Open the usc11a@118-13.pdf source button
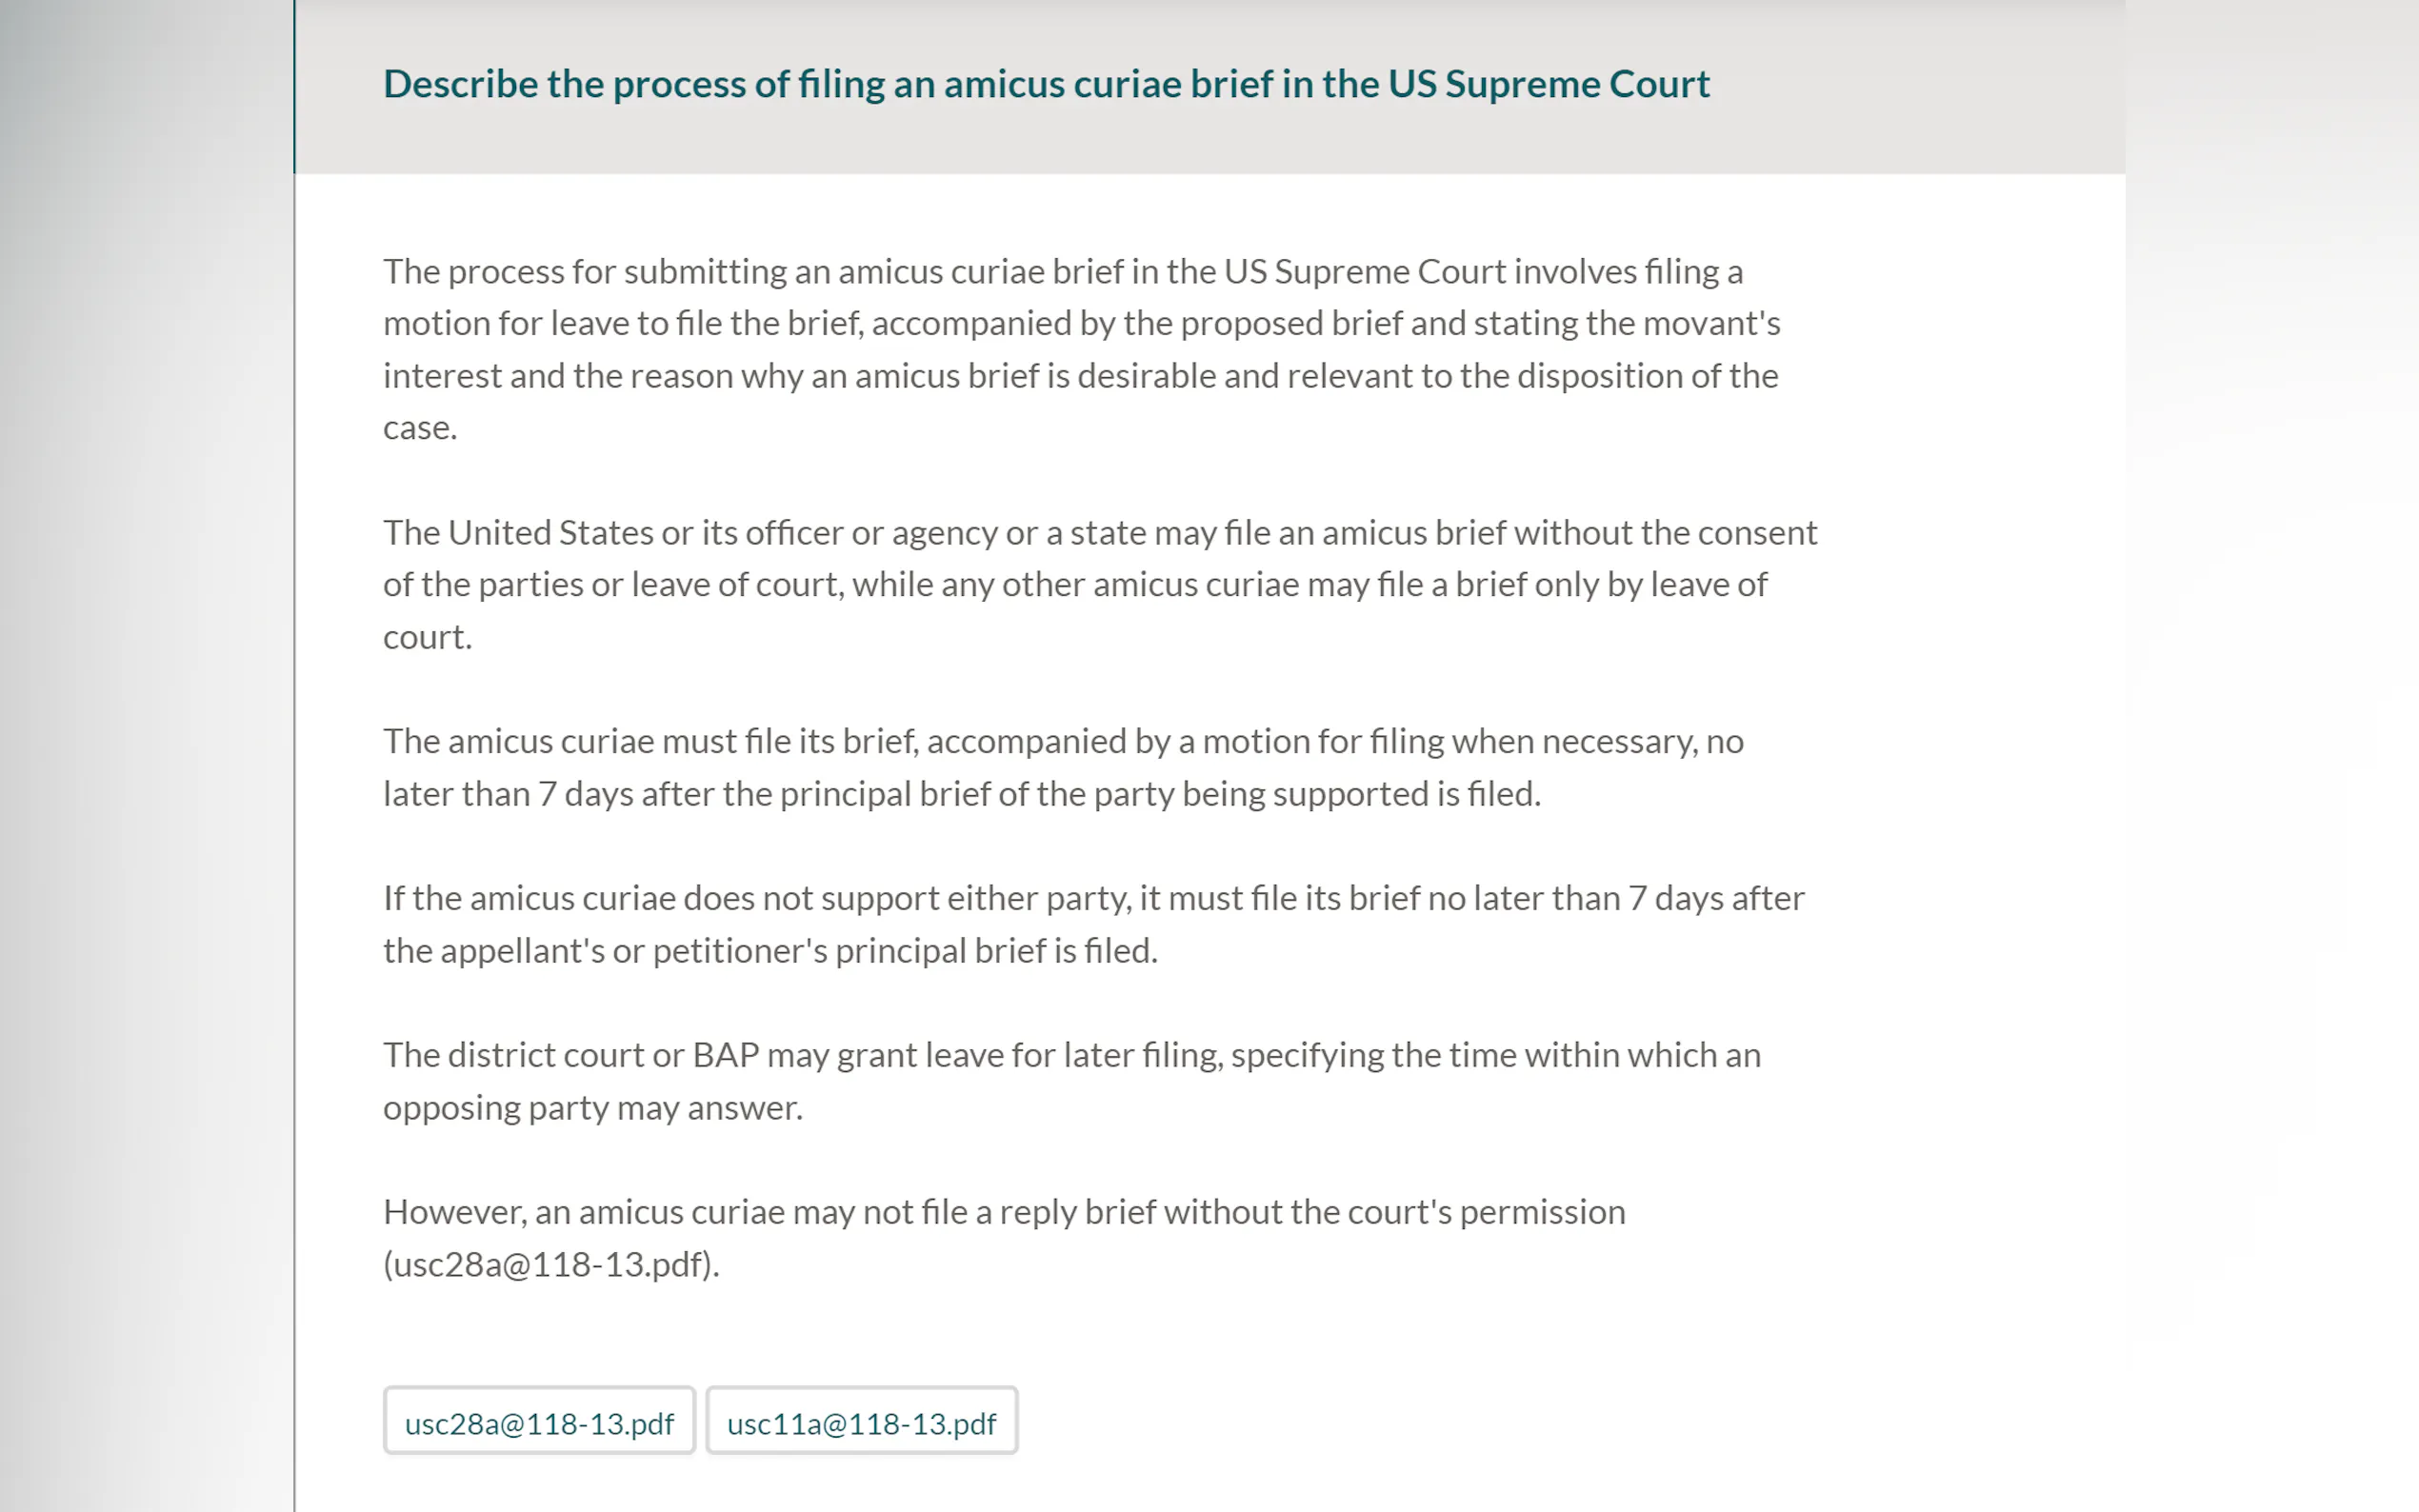 861,1423
